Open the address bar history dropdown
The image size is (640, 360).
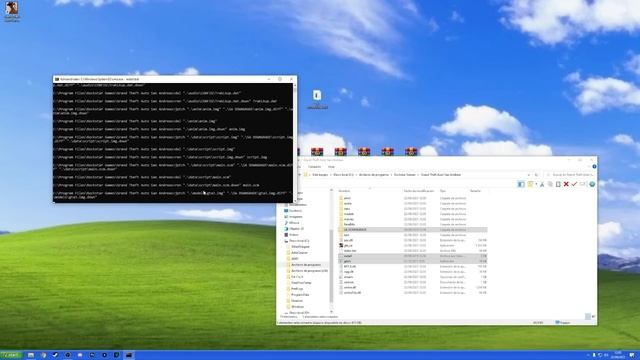pyautogui.click(x=529, y=175)
